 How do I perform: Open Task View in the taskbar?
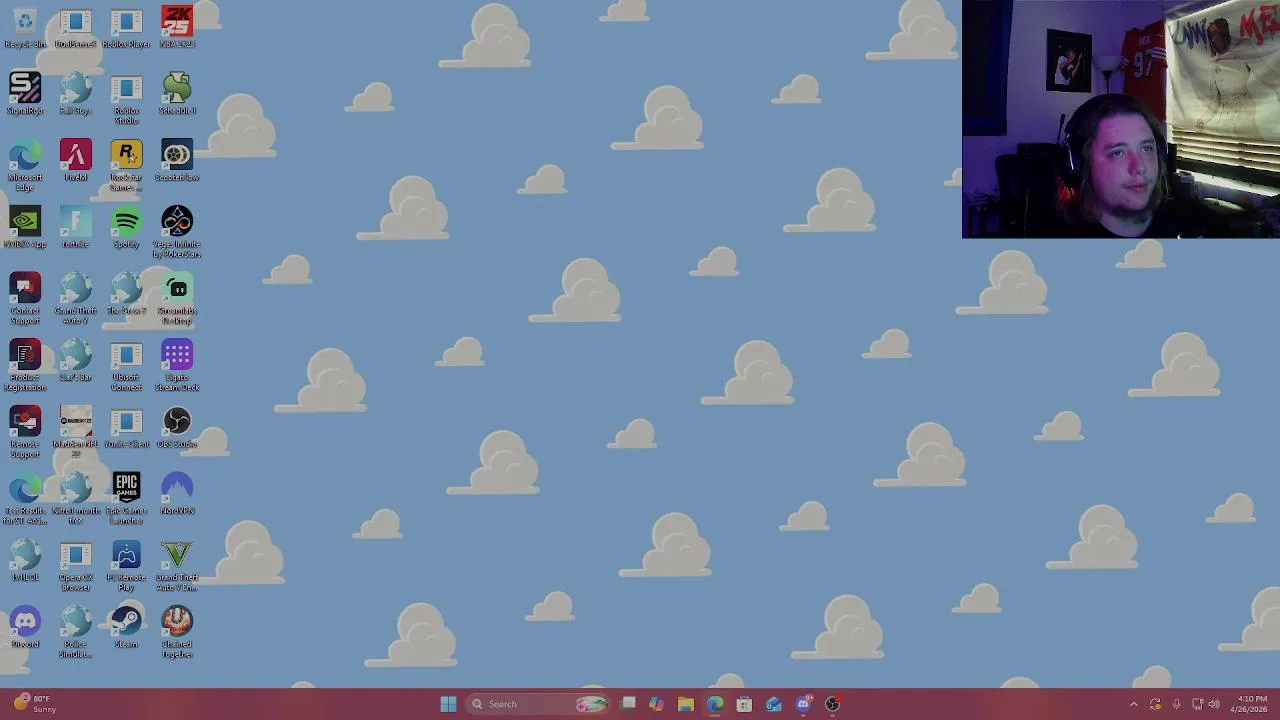(x=628, y=704)
